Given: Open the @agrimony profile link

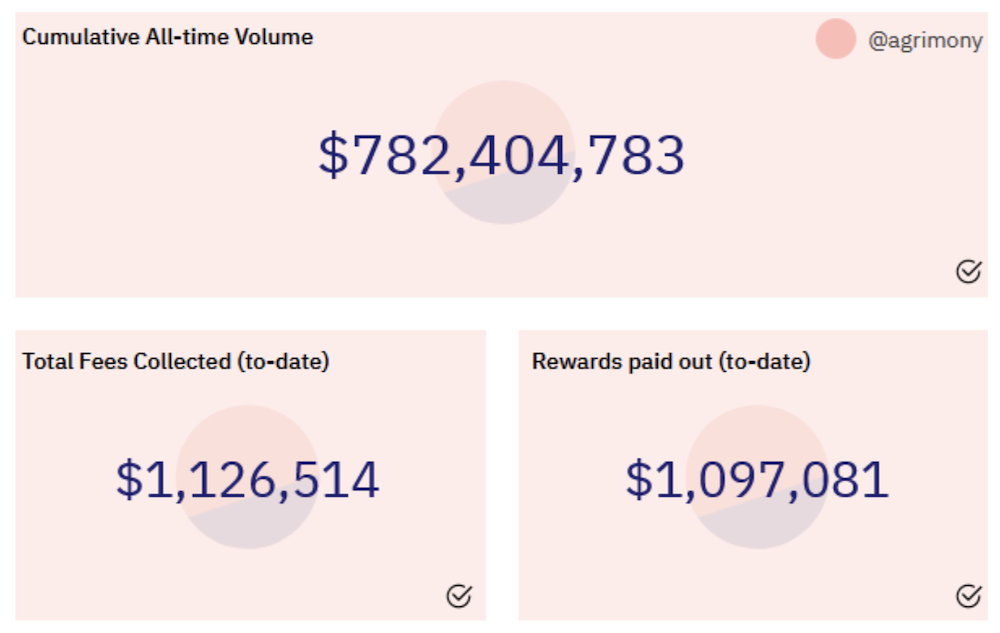Looking at the screenshot, I should 925,40.
